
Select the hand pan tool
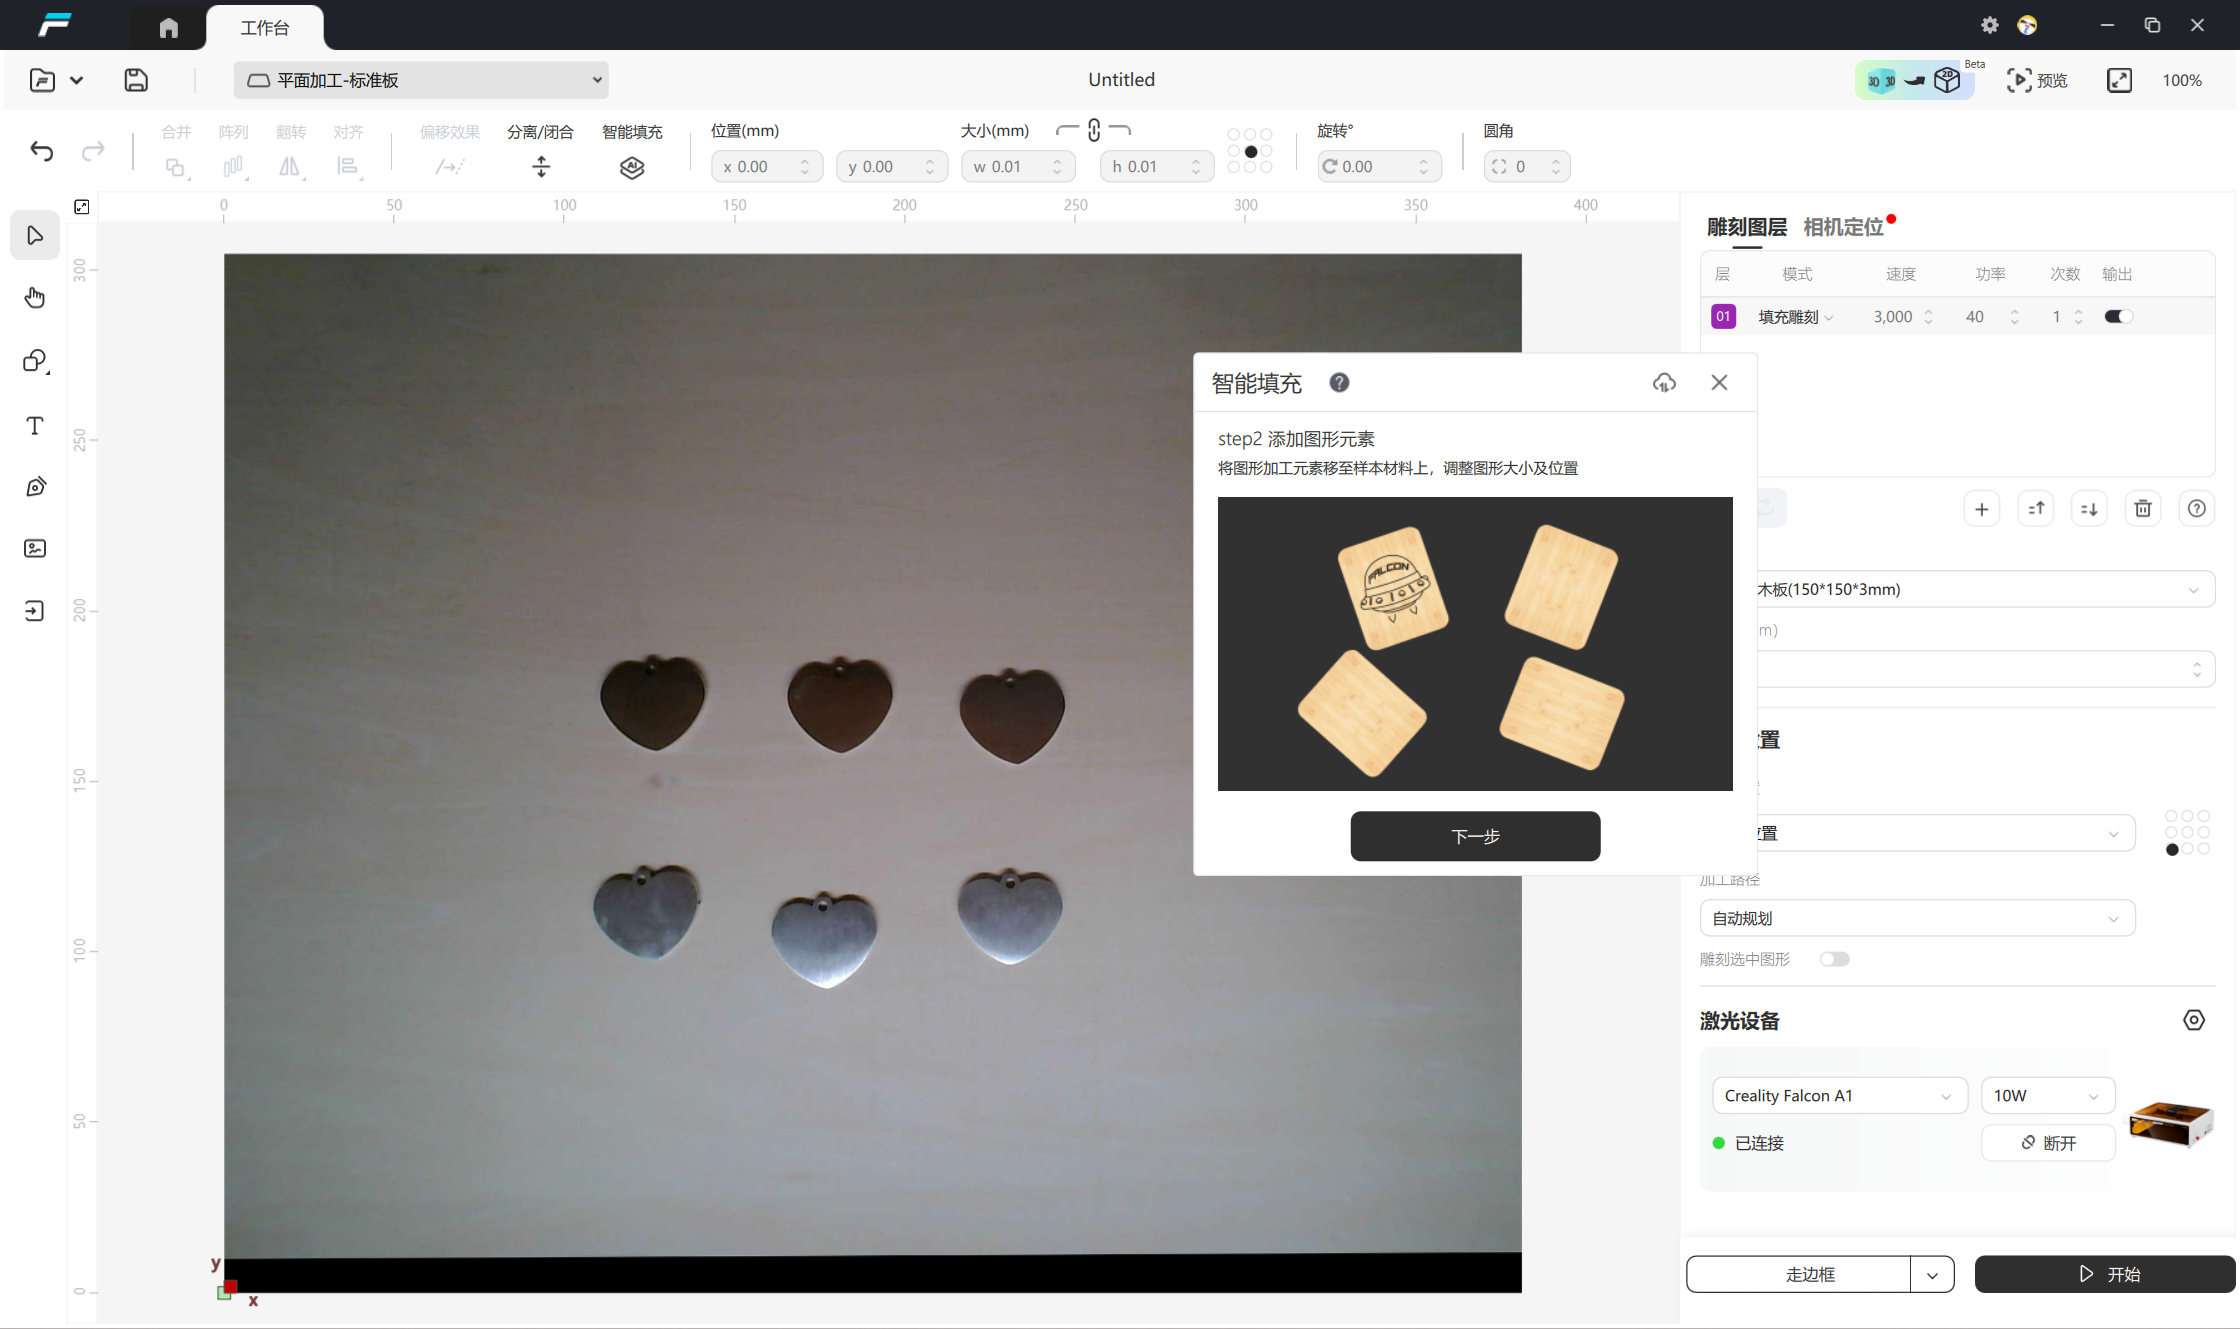pos(35,298)
